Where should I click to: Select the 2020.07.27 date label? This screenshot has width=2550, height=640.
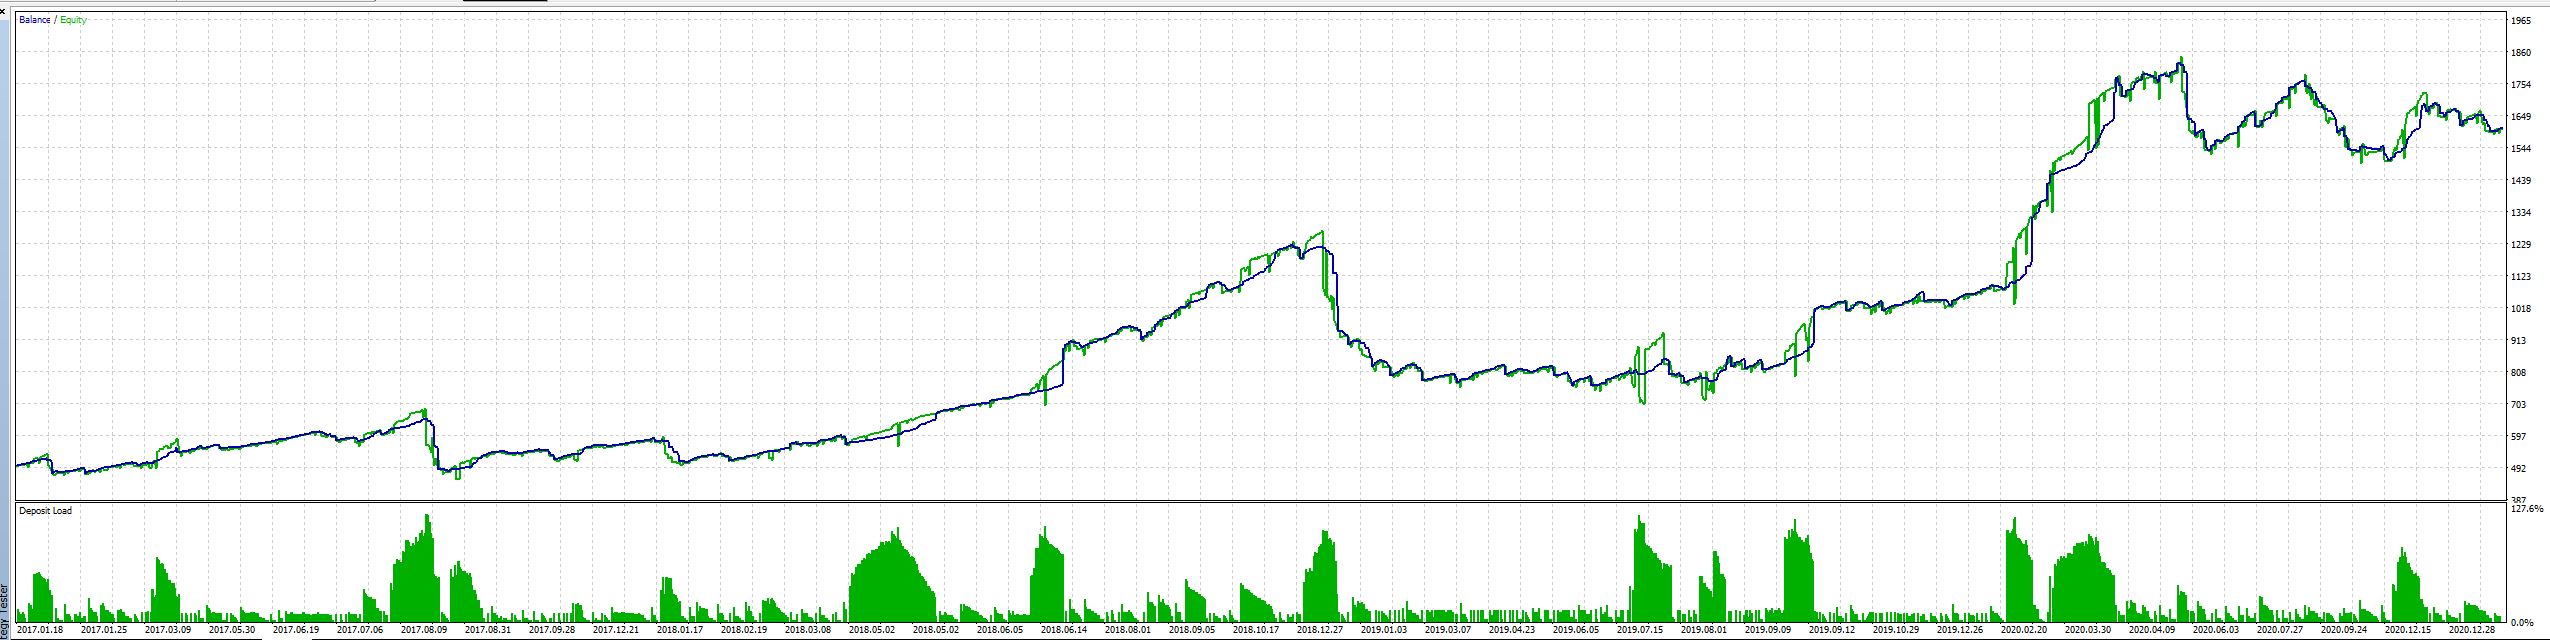tap(2280, 630)
